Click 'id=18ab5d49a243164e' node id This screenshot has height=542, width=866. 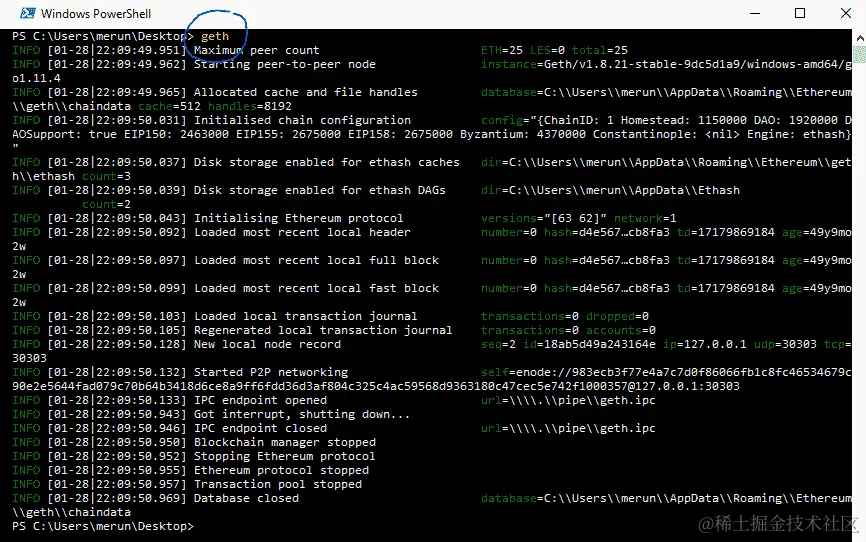point(589,344)
